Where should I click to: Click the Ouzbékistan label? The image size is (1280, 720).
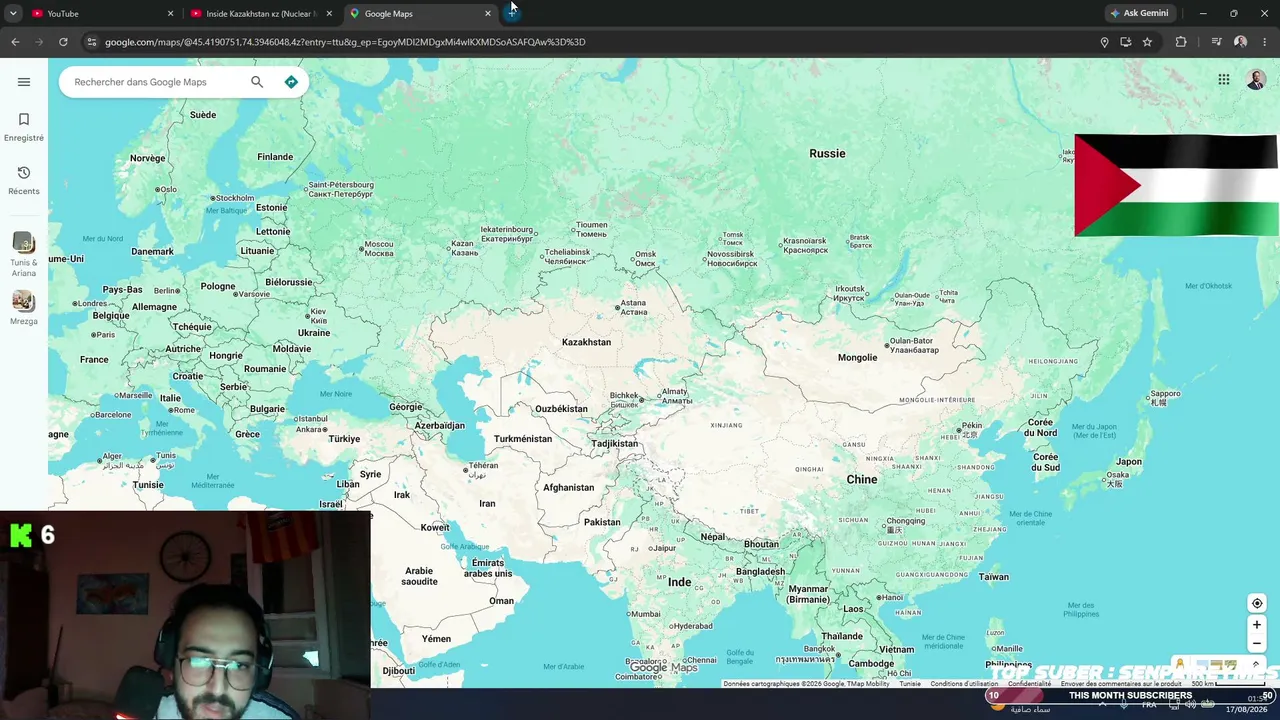[561, 409]
